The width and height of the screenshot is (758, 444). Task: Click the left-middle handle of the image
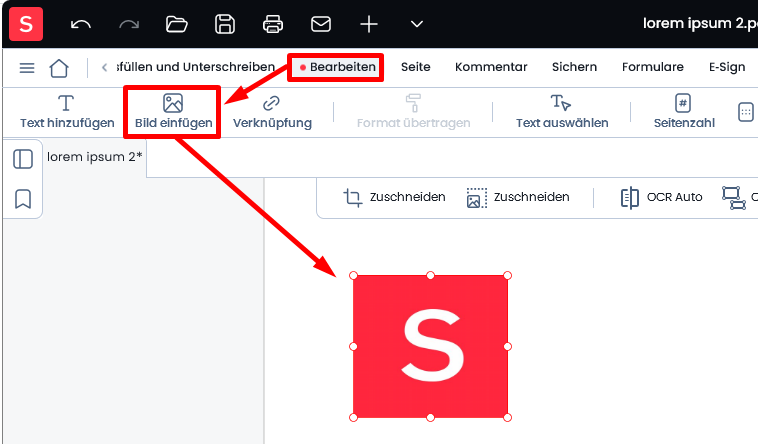(353, 346)
